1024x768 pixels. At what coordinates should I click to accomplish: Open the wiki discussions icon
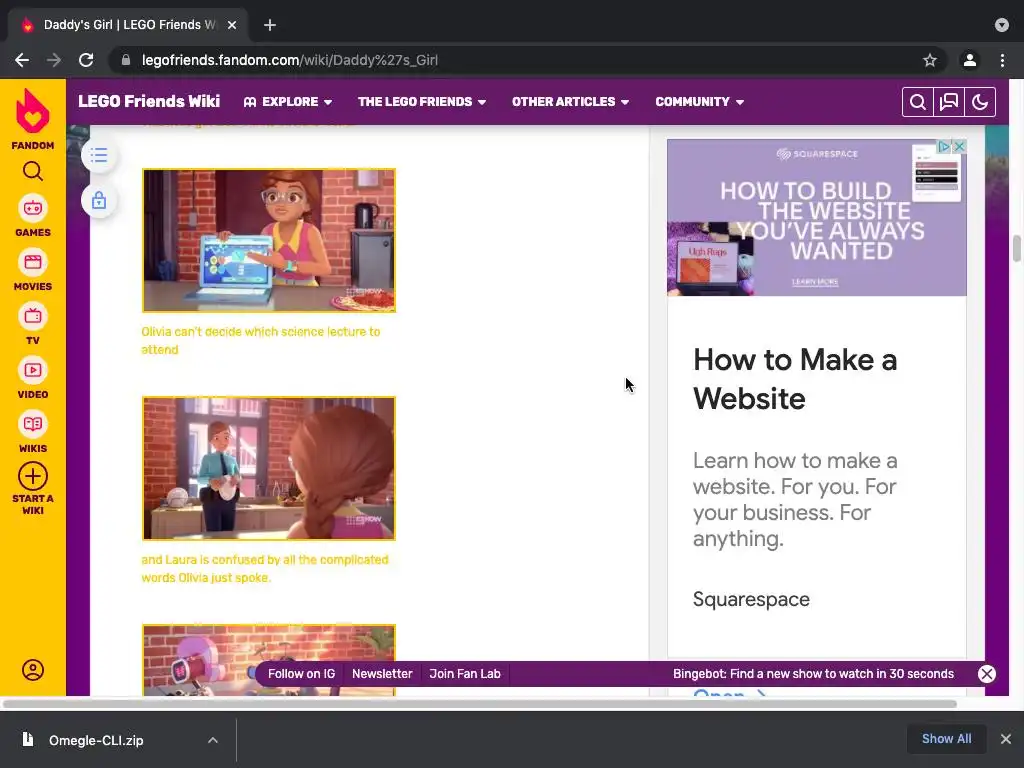[x=949, y=102]
